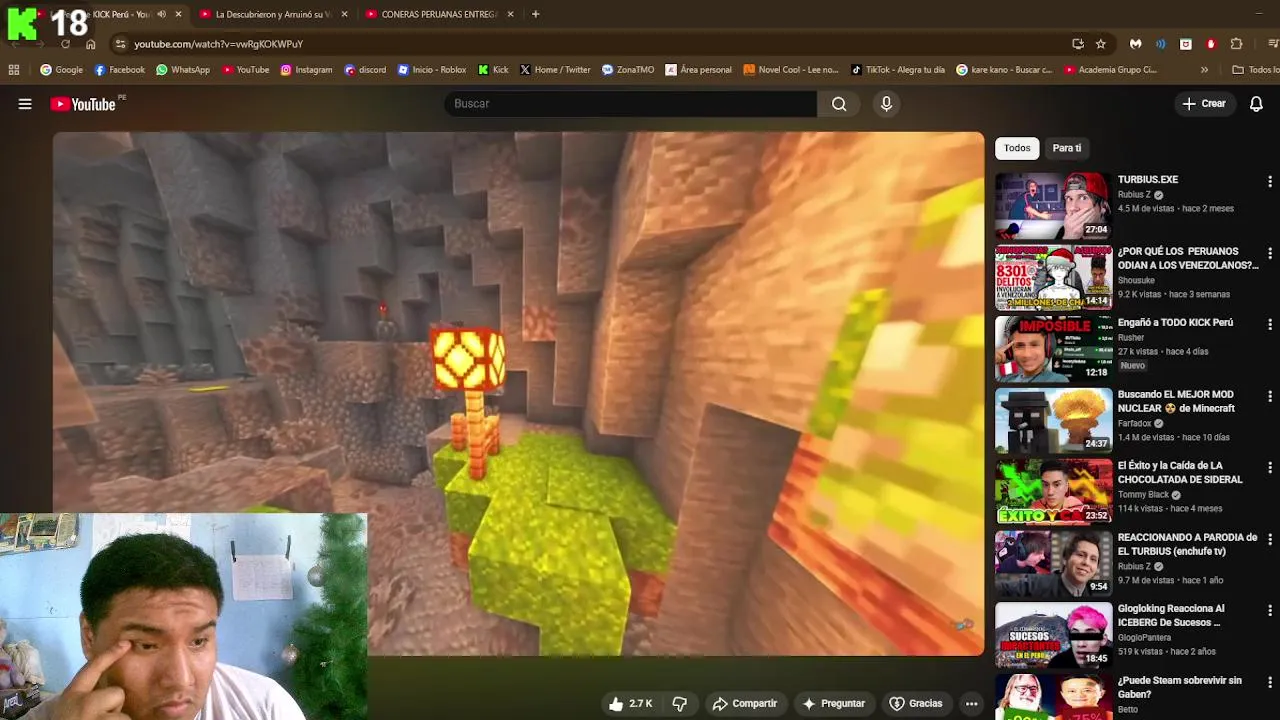The height and width of the screenshot is (720, 1280).
Task: Open options for TURBIUS.EXE video
Action: [1269, 182]
